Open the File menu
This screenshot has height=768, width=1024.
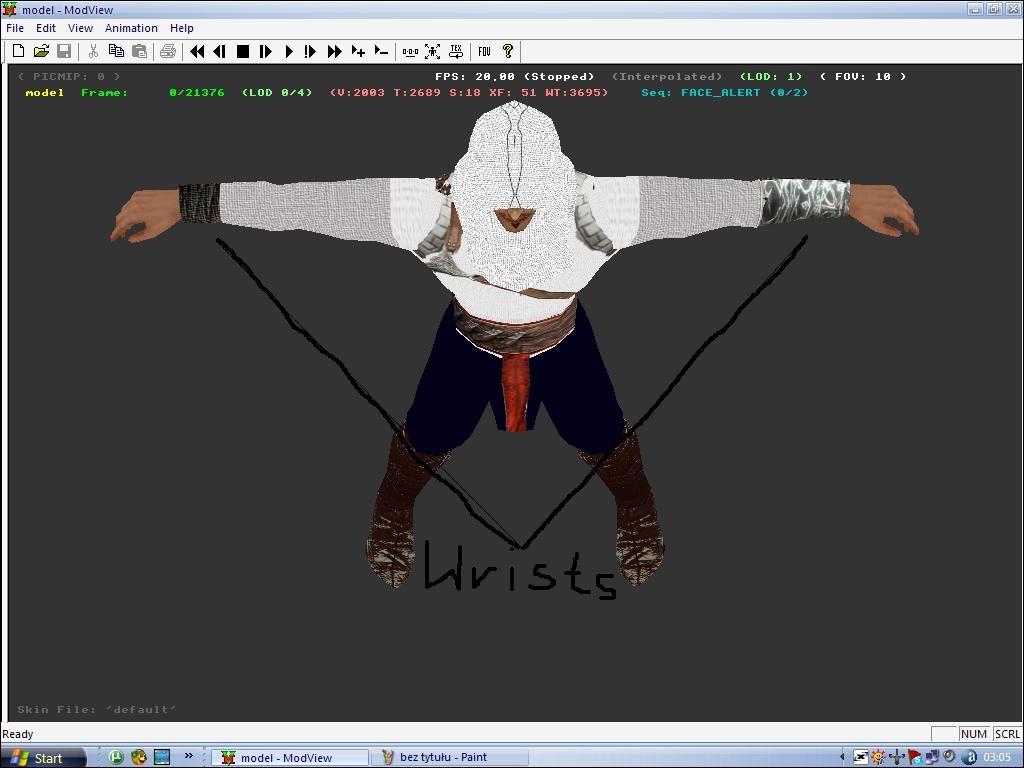(x=15, y=28)
